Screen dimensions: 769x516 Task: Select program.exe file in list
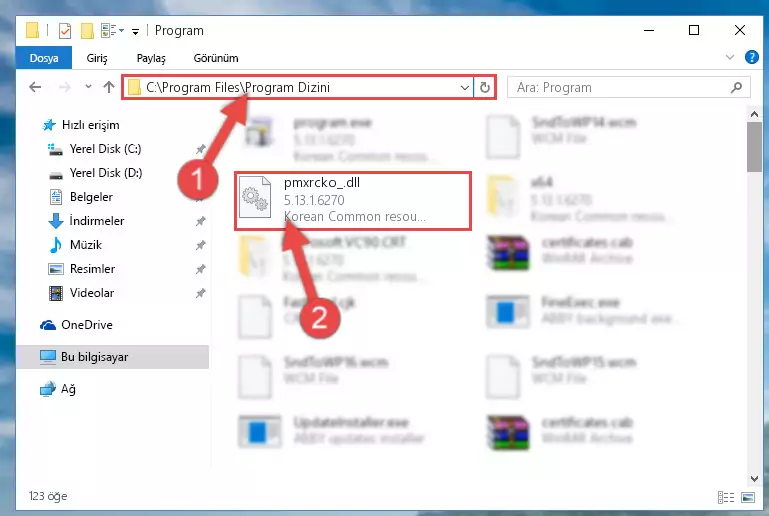338,139
